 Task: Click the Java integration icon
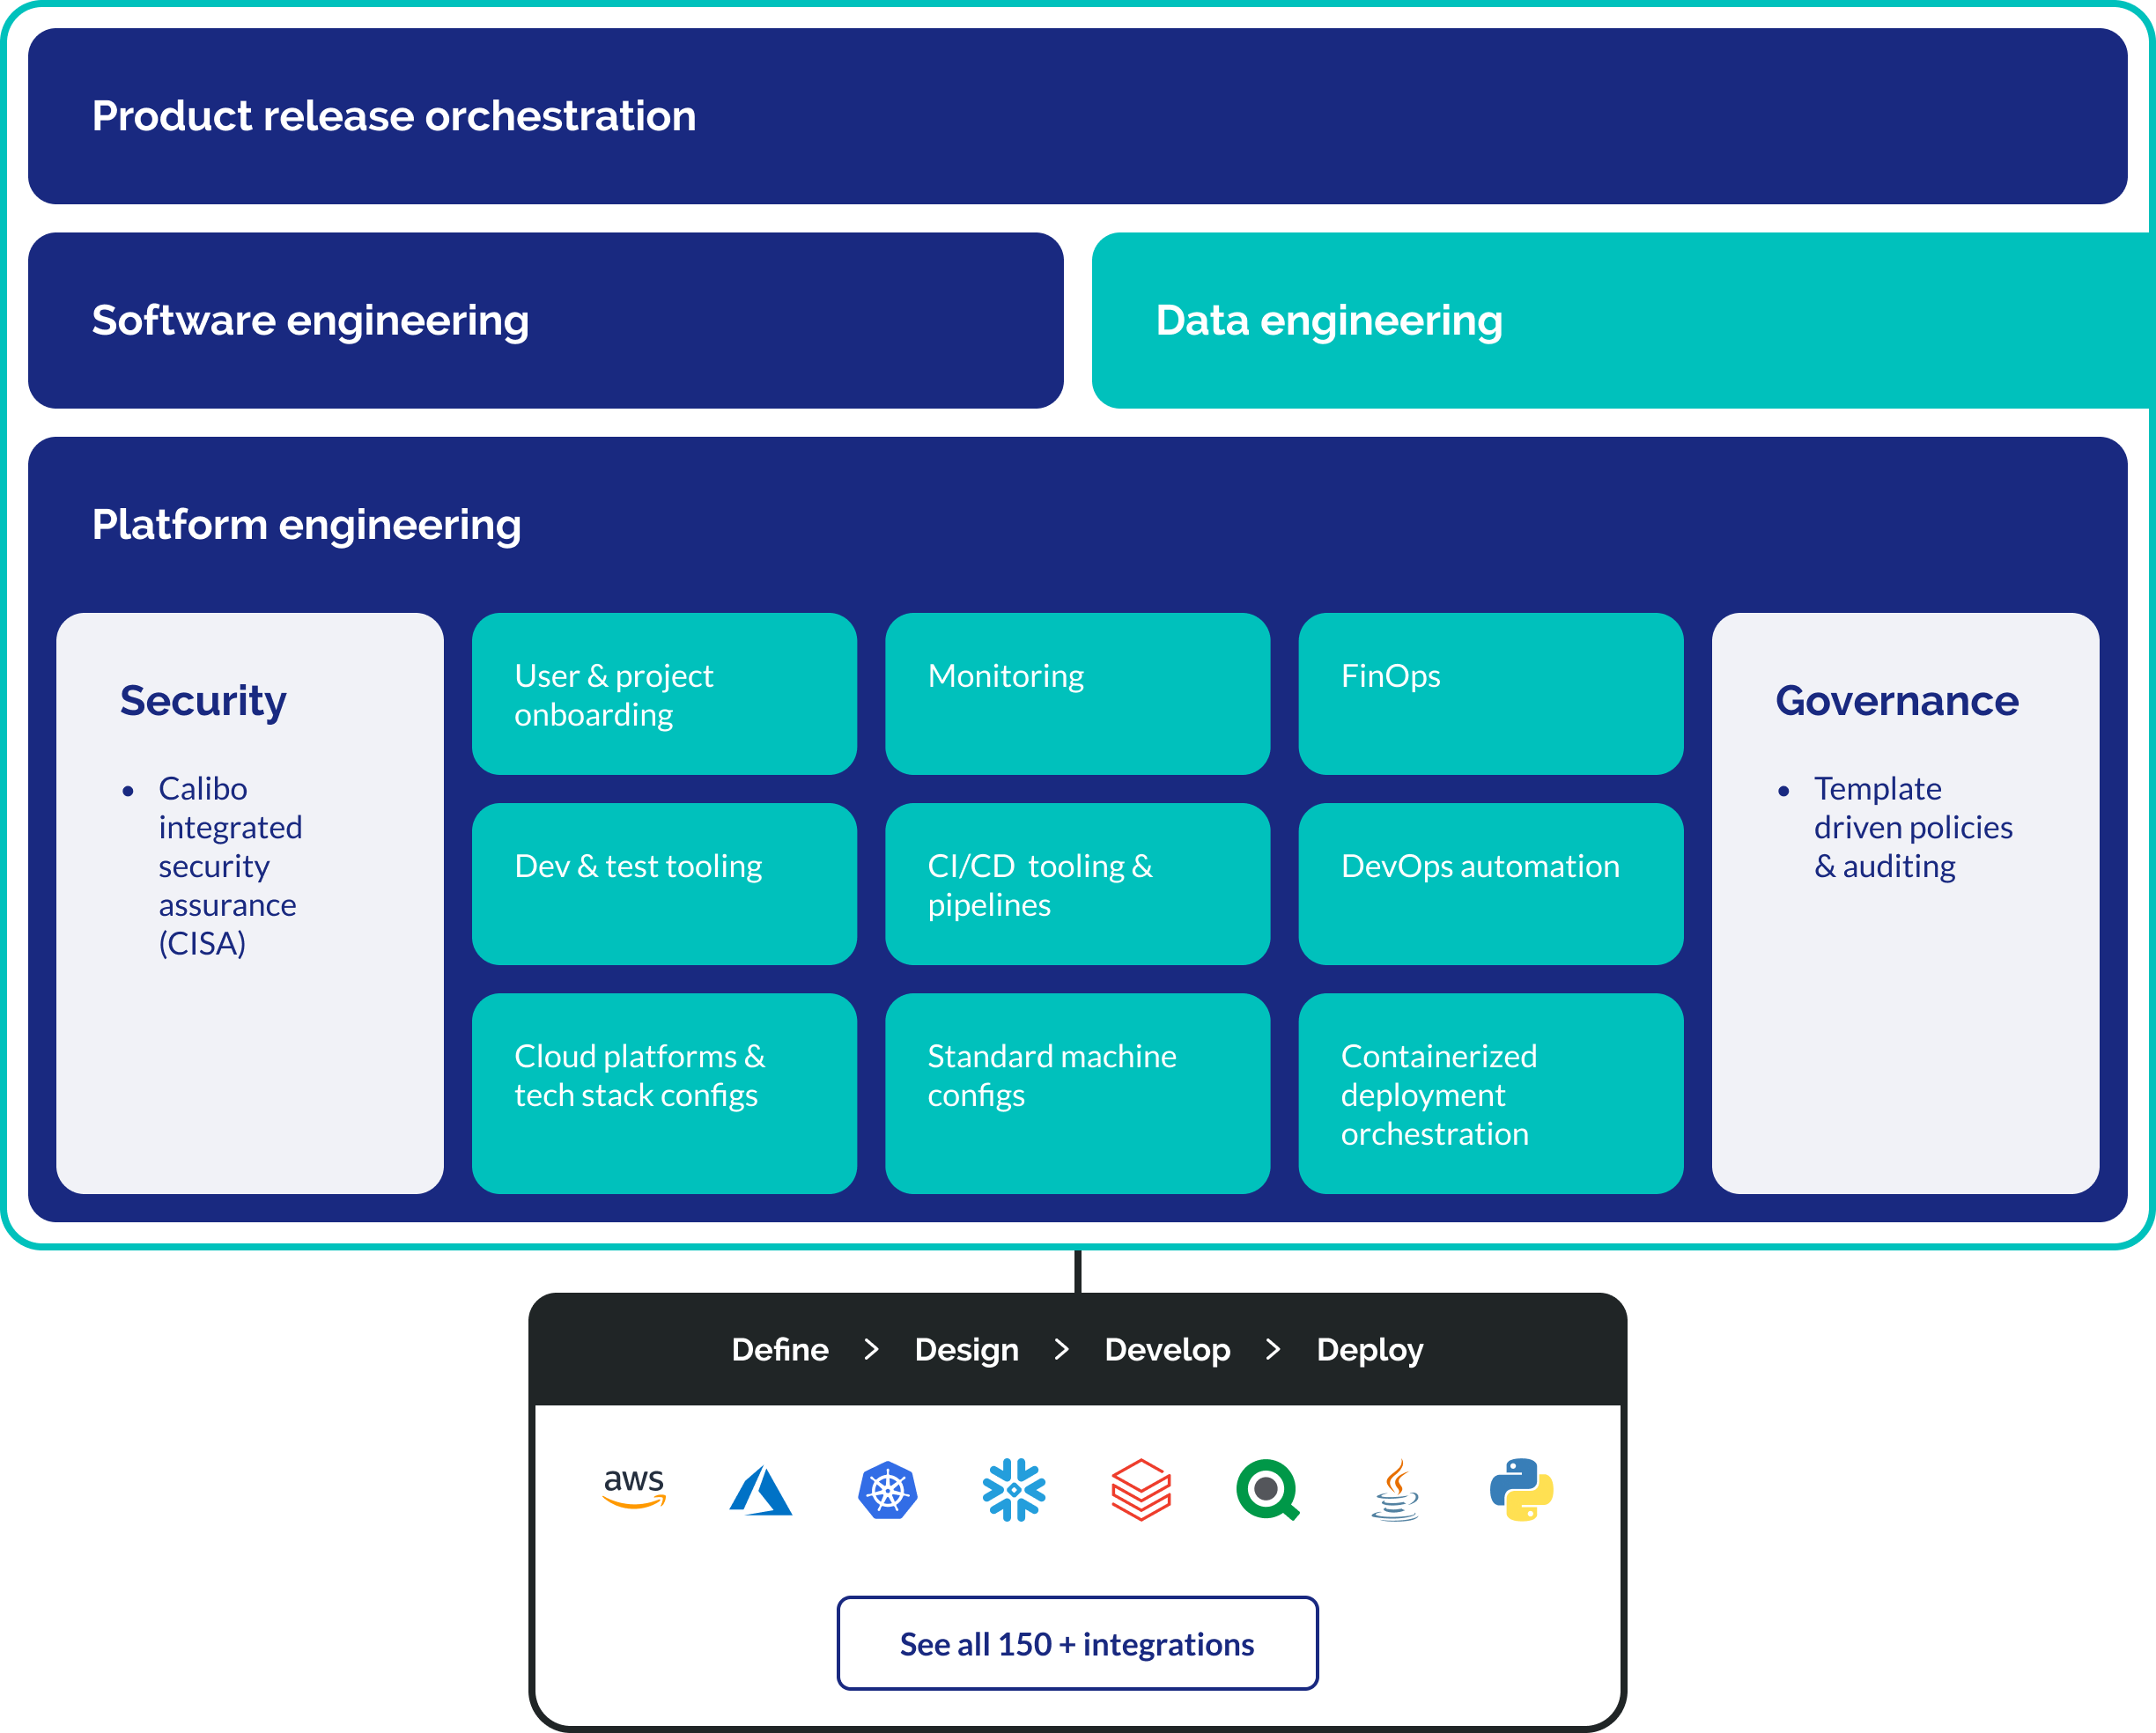click(1395, 1491)
